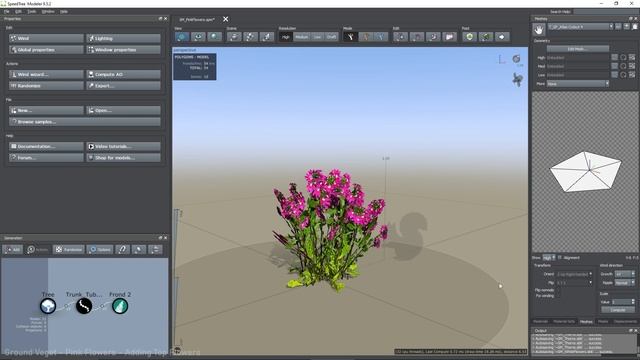Set resolution to Draft
Screen dimensions: 640x360
[331, 37]
